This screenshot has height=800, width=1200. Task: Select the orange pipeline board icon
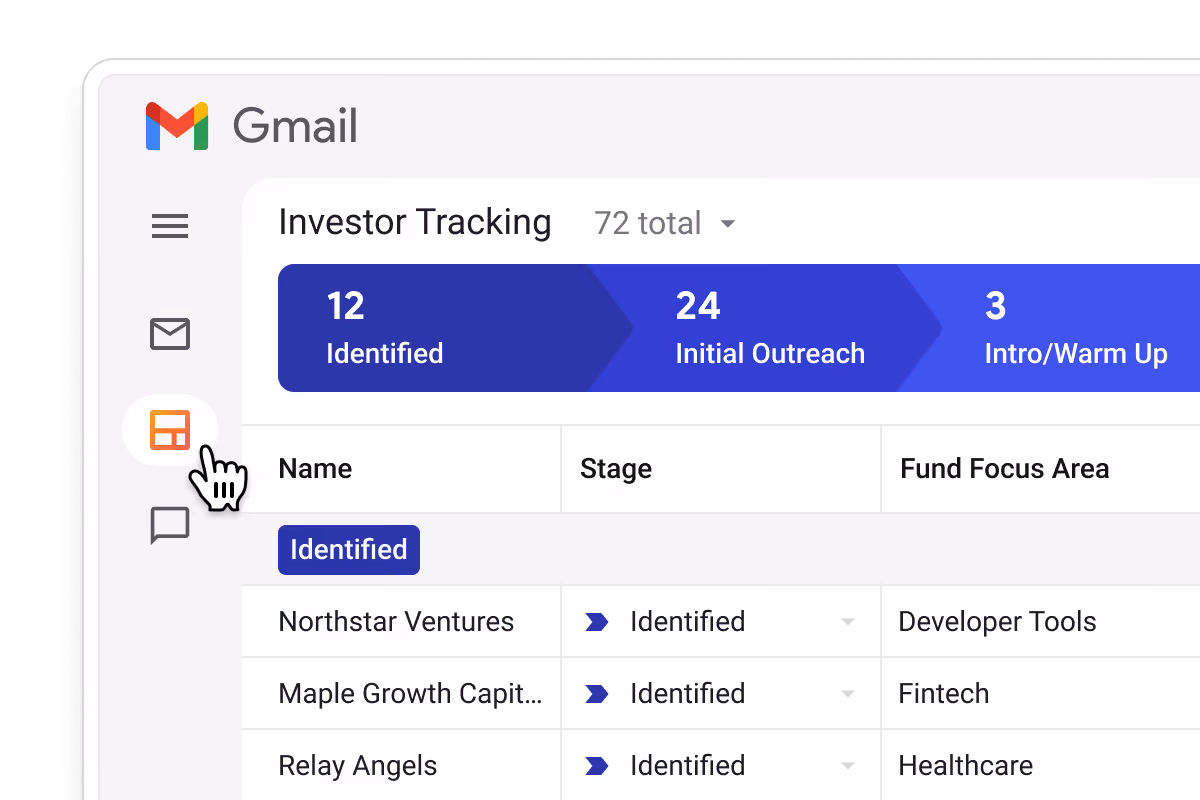click(170, 430)
